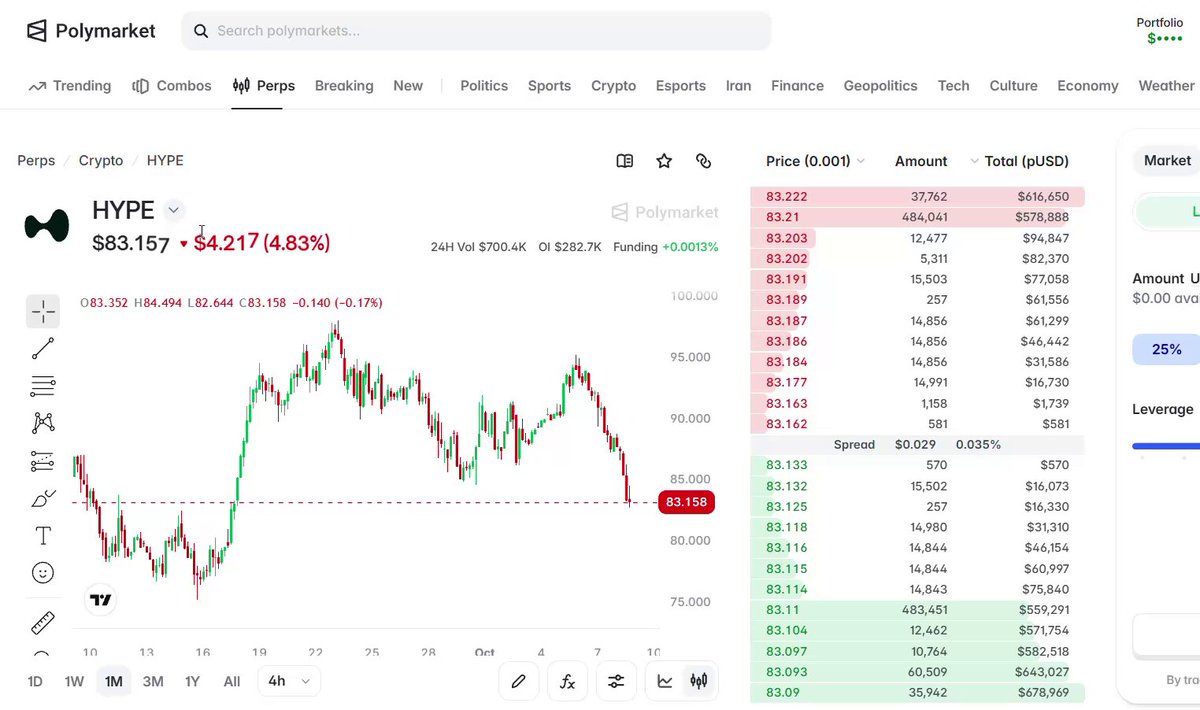Image resolution: width=1200 pixels, height=710 pixels.
Task: Click the pencil draw button below chart
Action: coord(518,682)
